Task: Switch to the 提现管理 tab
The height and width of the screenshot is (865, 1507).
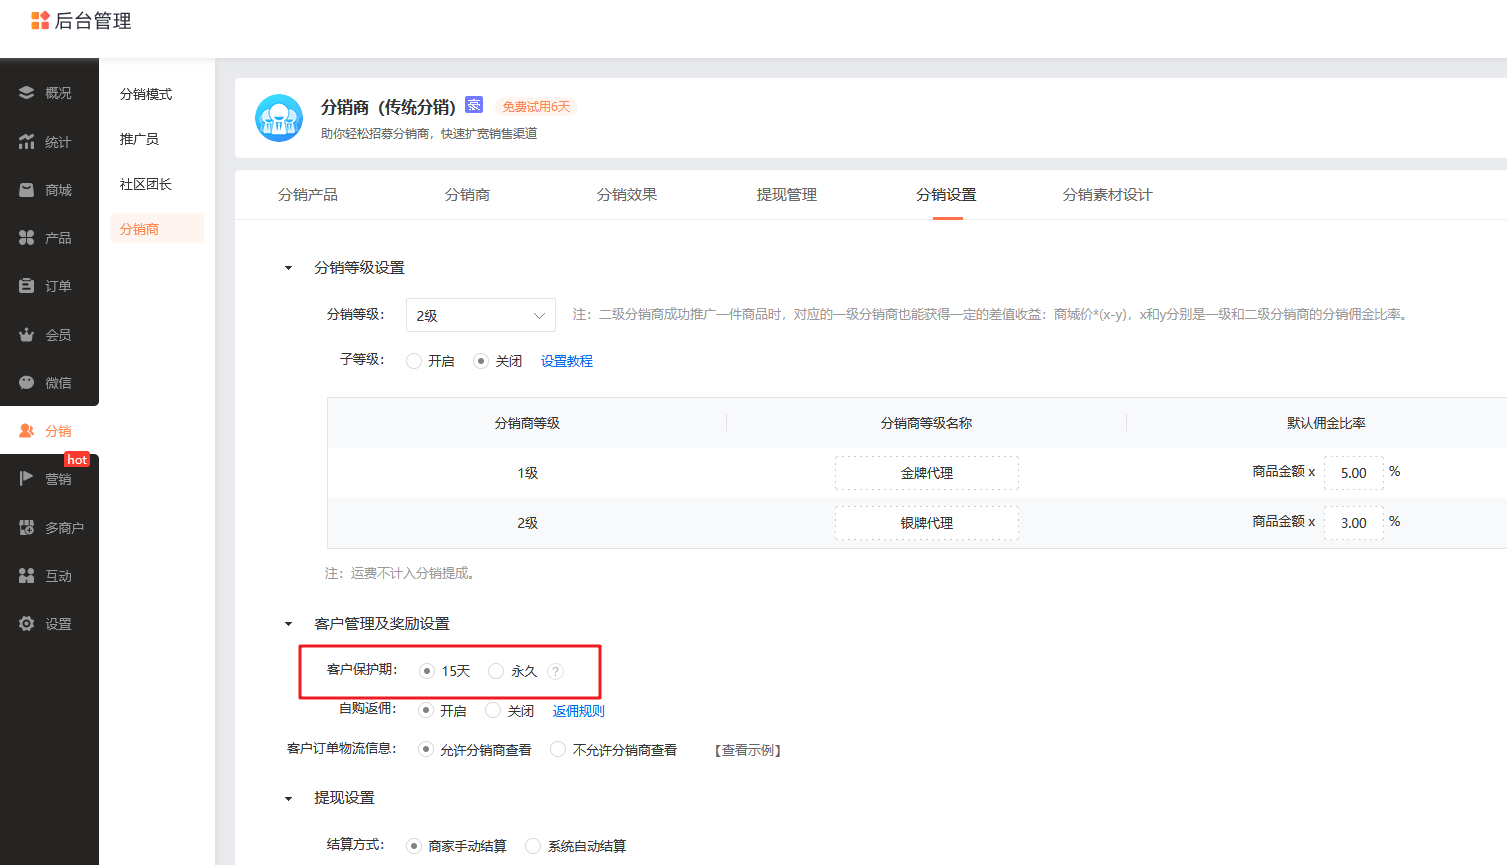Action: point(787,195)
